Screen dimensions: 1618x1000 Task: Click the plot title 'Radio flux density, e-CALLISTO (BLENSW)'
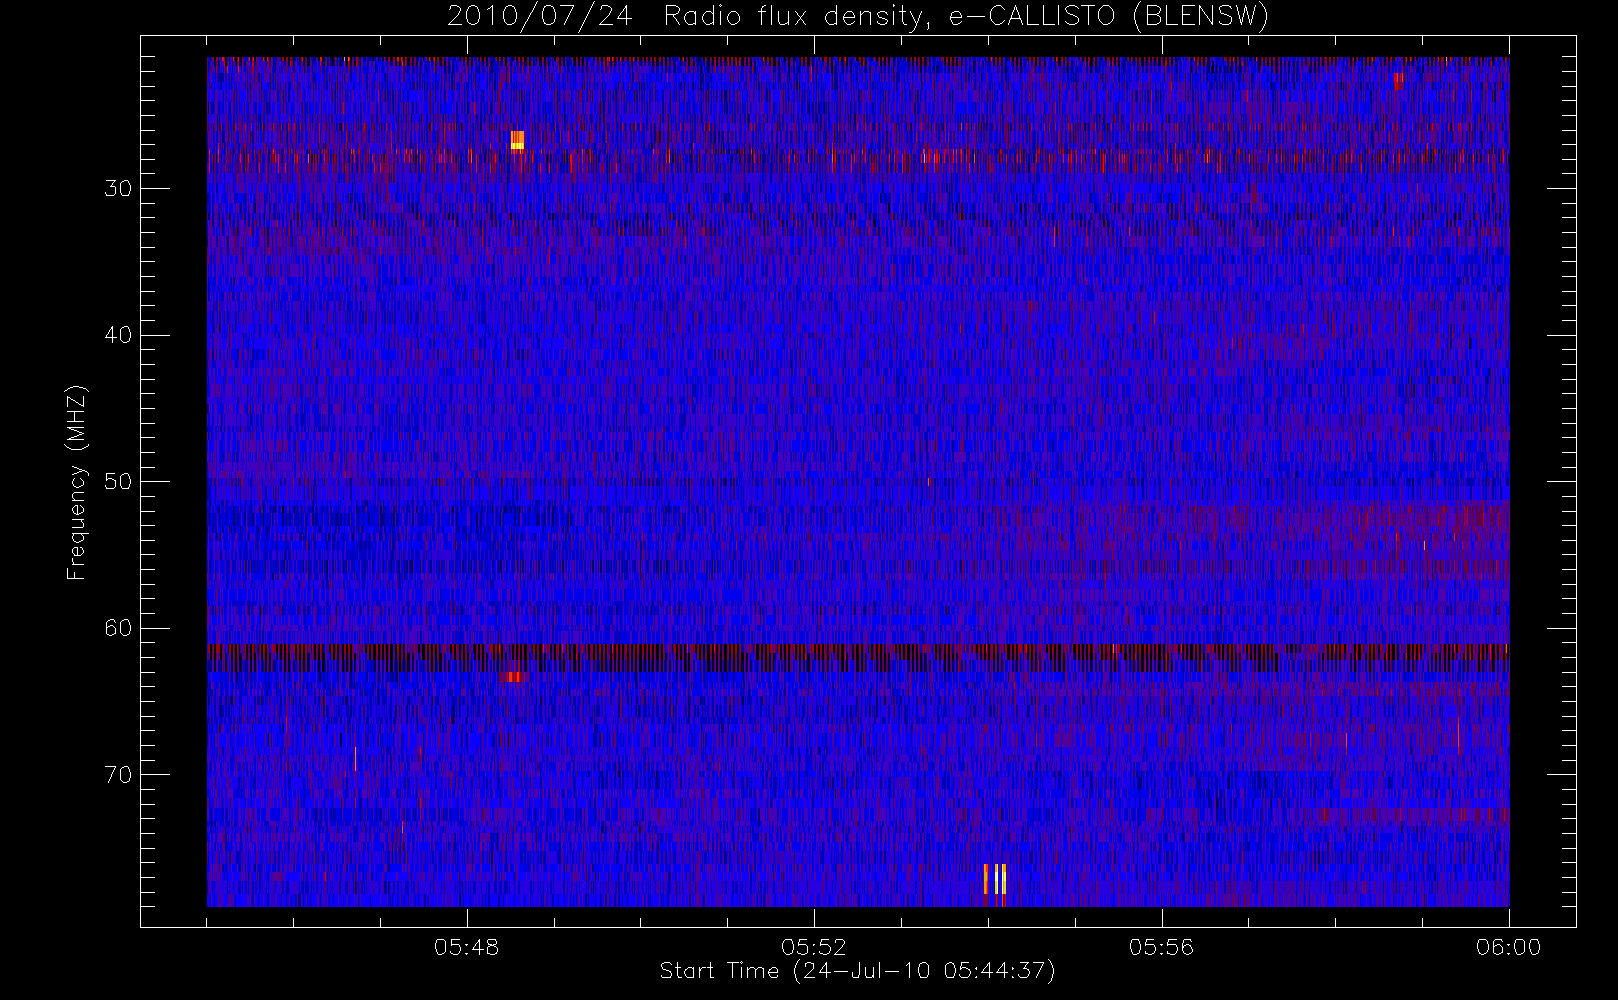click(x=966, y=17)
